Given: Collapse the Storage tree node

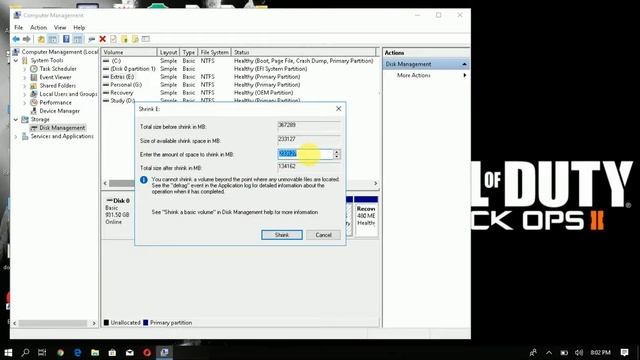Looking at the screenshot, I should point(16,120).
